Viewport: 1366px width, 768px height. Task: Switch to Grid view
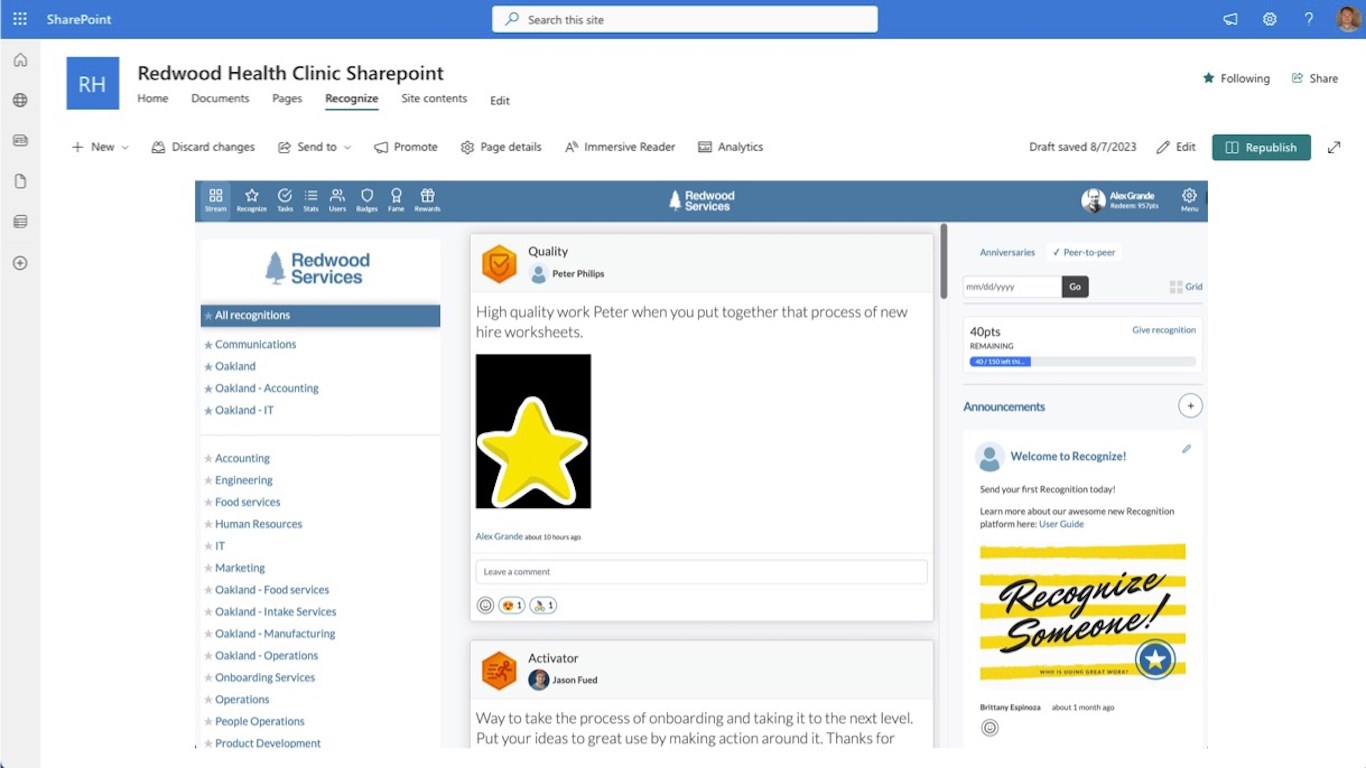1186,287
